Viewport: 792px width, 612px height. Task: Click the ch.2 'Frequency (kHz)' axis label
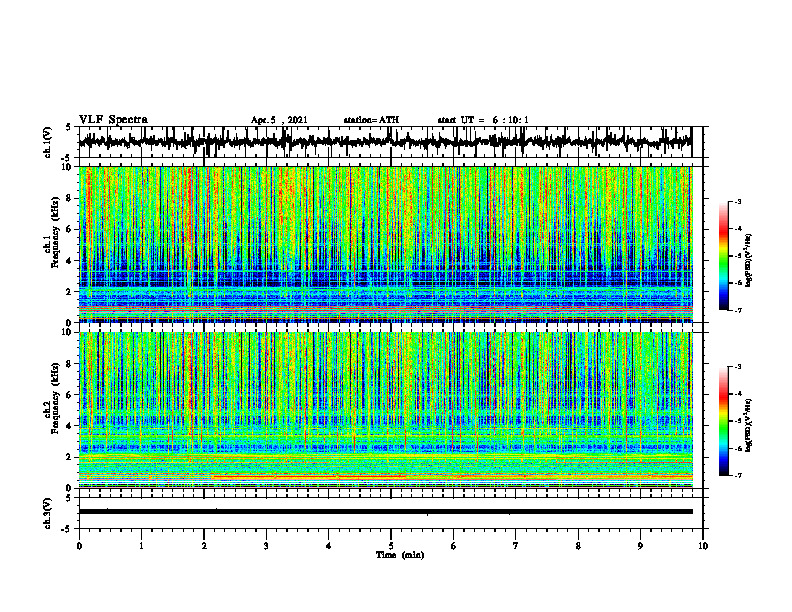[x=56, y=398]
